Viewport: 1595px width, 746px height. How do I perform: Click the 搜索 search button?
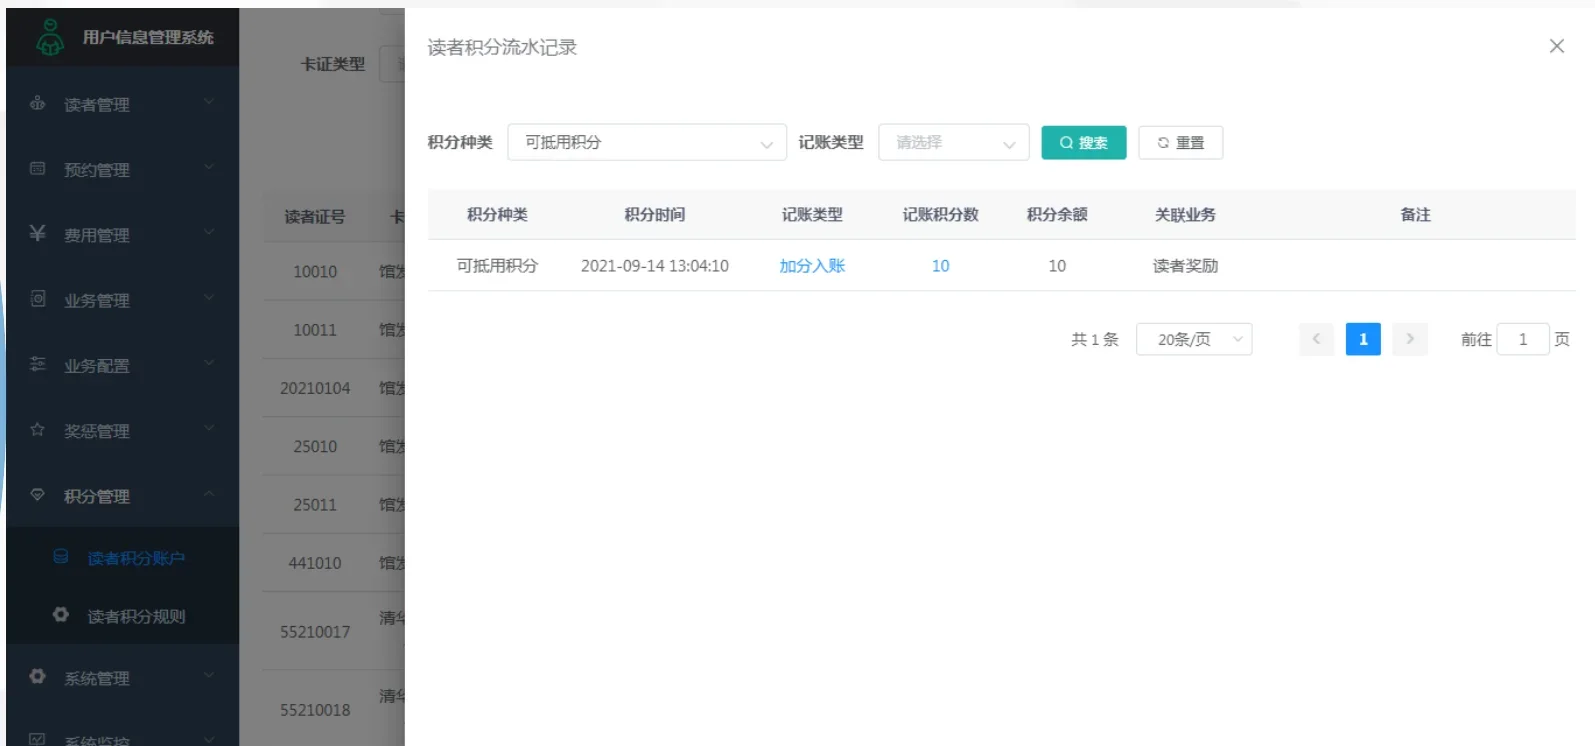click(1084, 142)
